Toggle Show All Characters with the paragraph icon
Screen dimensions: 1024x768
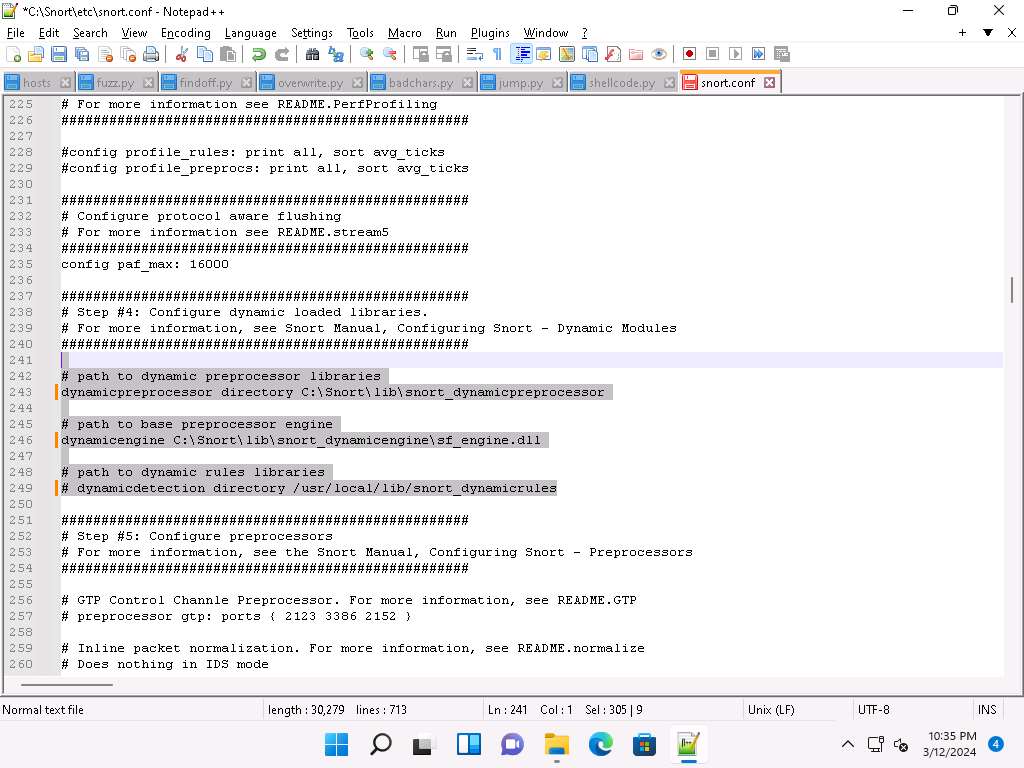tap(498, 54)
